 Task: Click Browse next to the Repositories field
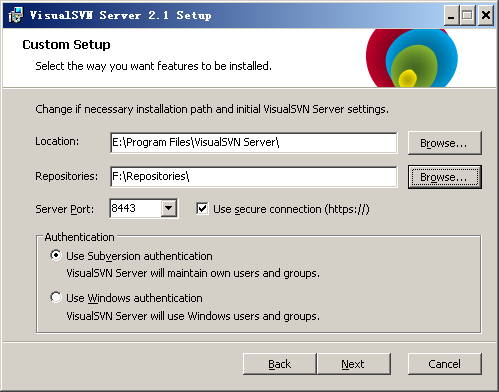pyautogui.click(x=445, y=177)
